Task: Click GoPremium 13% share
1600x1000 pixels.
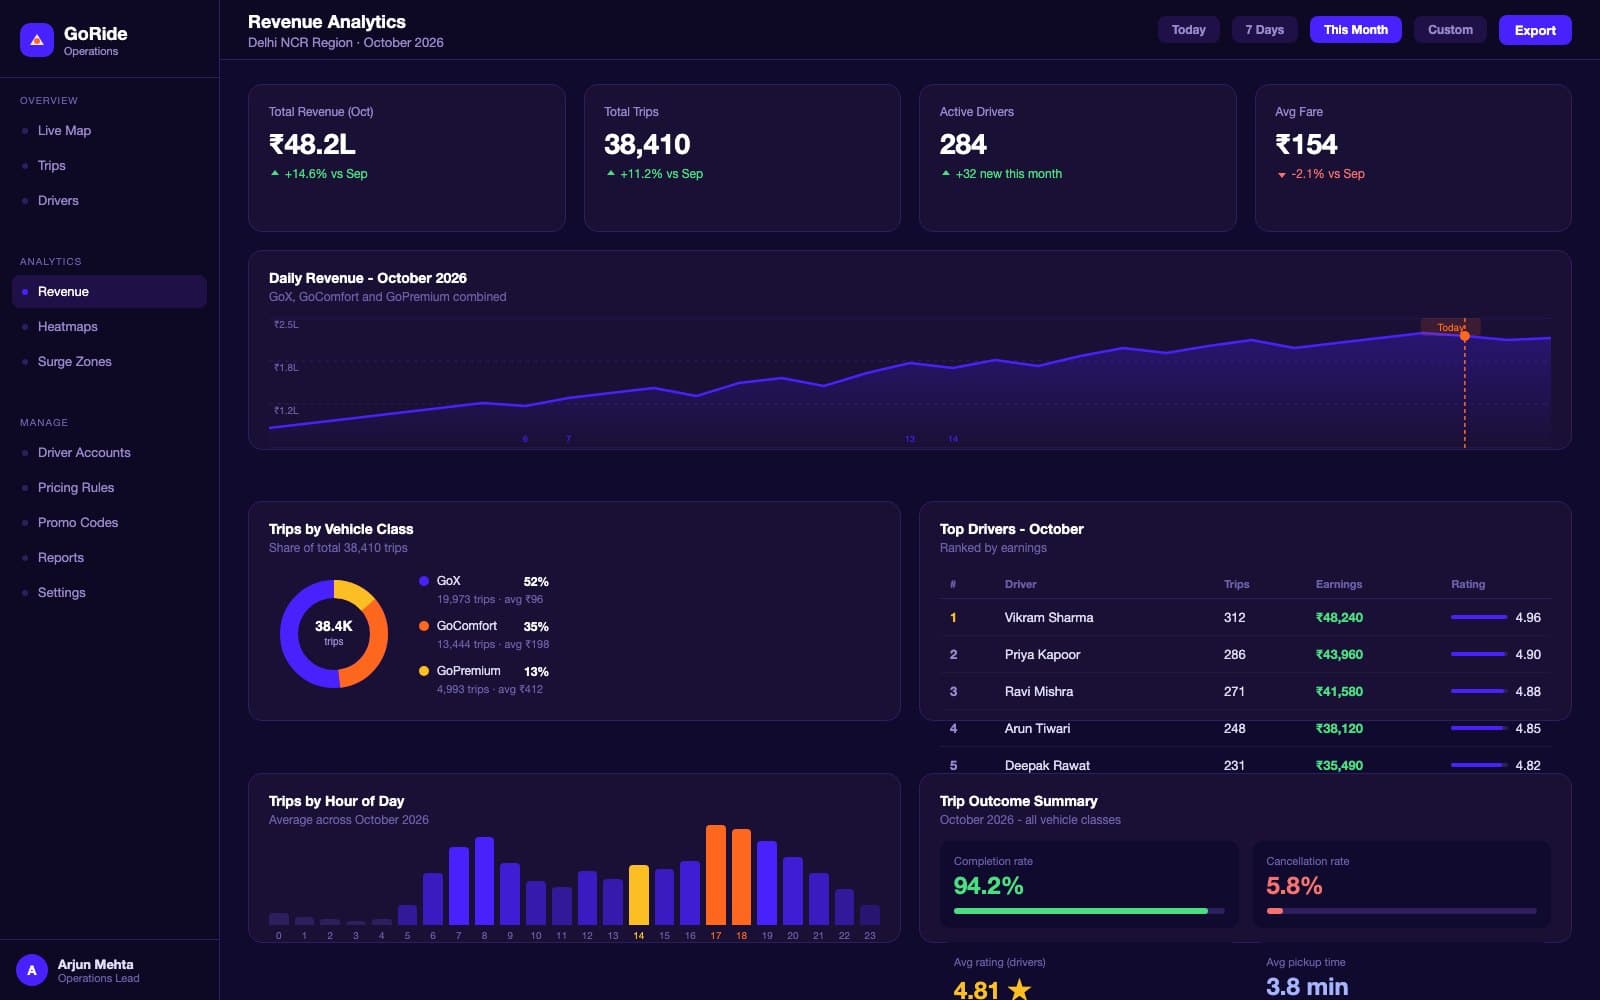Action: click(536, 672)
